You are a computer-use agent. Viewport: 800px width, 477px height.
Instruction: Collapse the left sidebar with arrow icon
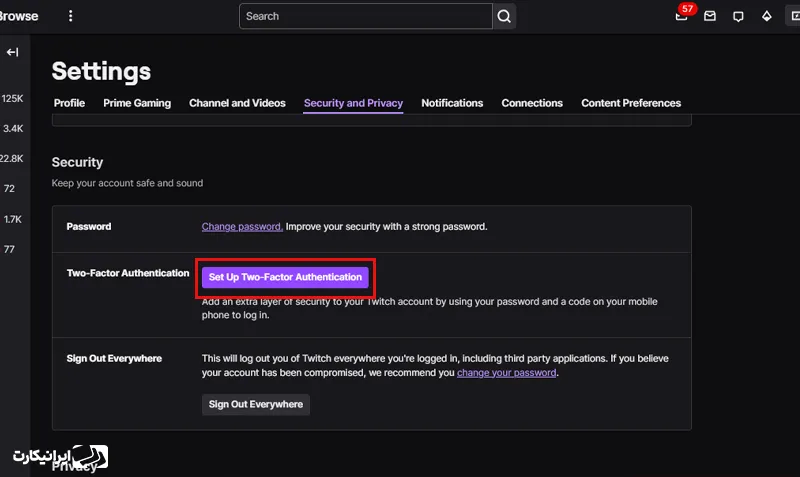point(13,52)
